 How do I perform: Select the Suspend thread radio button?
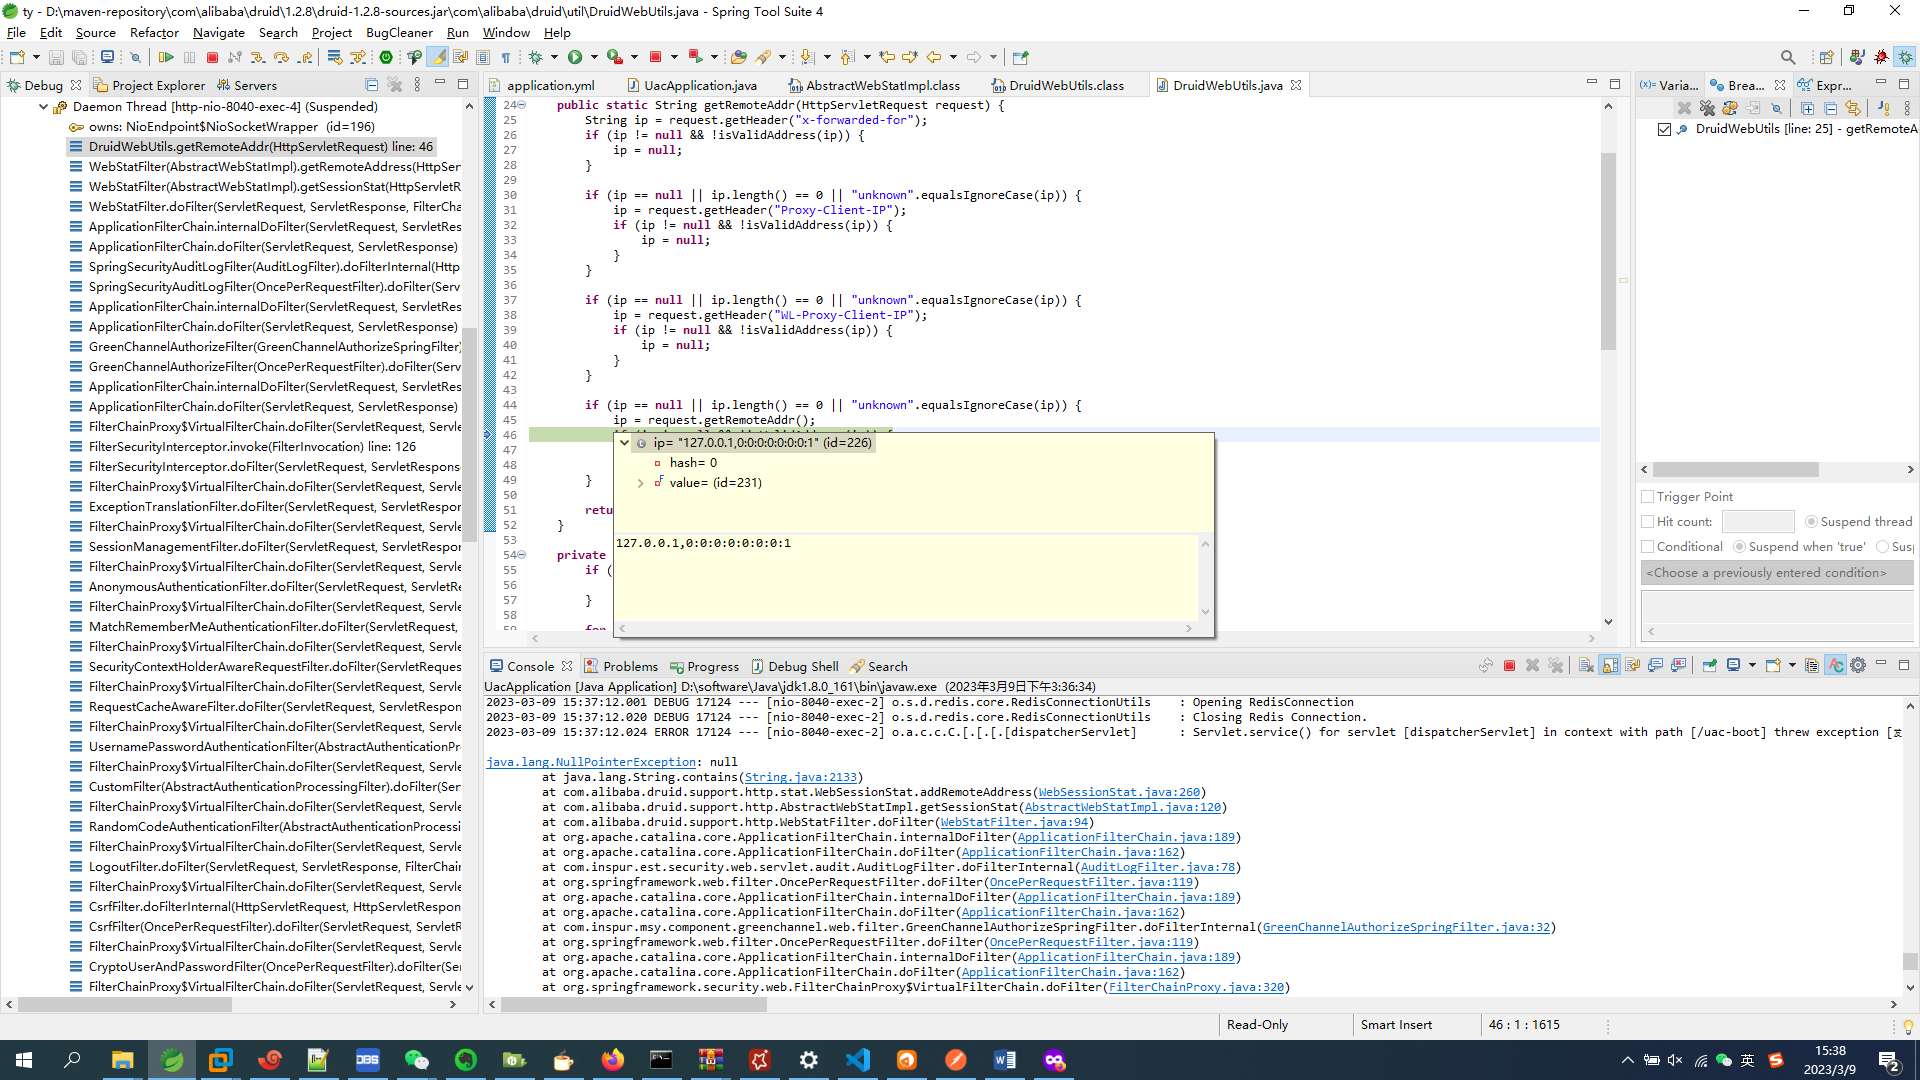point(1812,521)
